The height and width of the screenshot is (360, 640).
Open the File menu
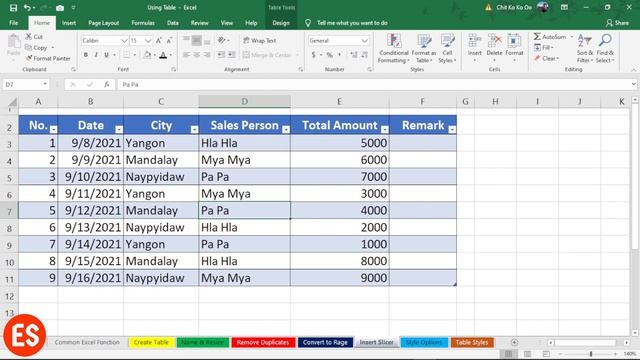coord(13,23)
